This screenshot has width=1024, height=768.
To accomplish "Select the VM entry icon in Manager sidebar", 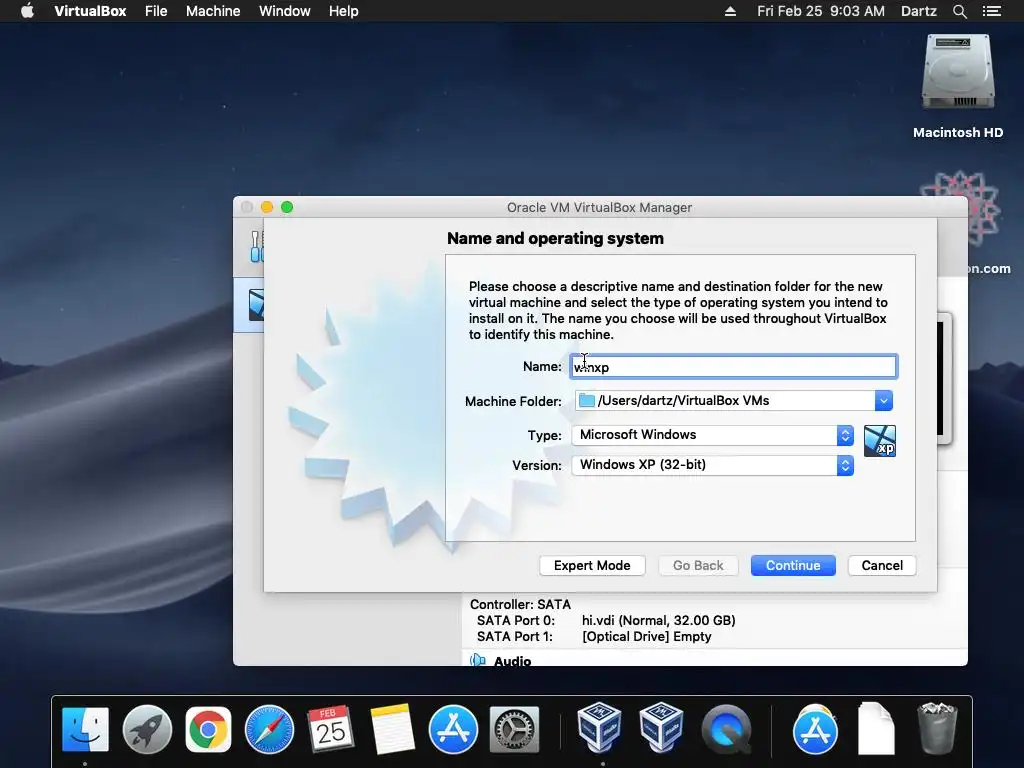I will (x=256, y=305).
